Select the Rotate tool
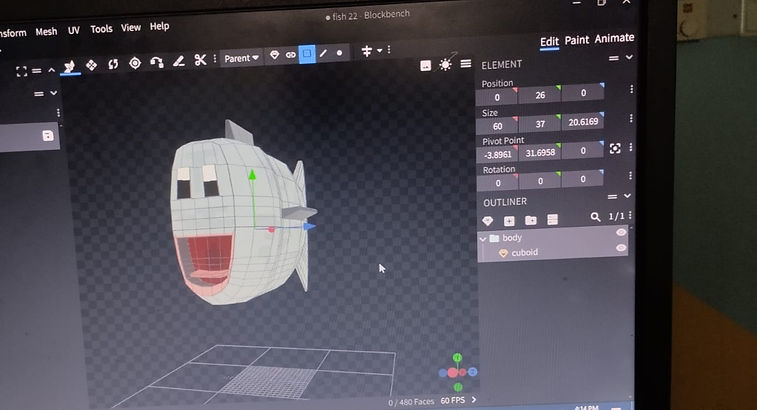The width and height of the screenshot is (757, 410). (113, 64)
